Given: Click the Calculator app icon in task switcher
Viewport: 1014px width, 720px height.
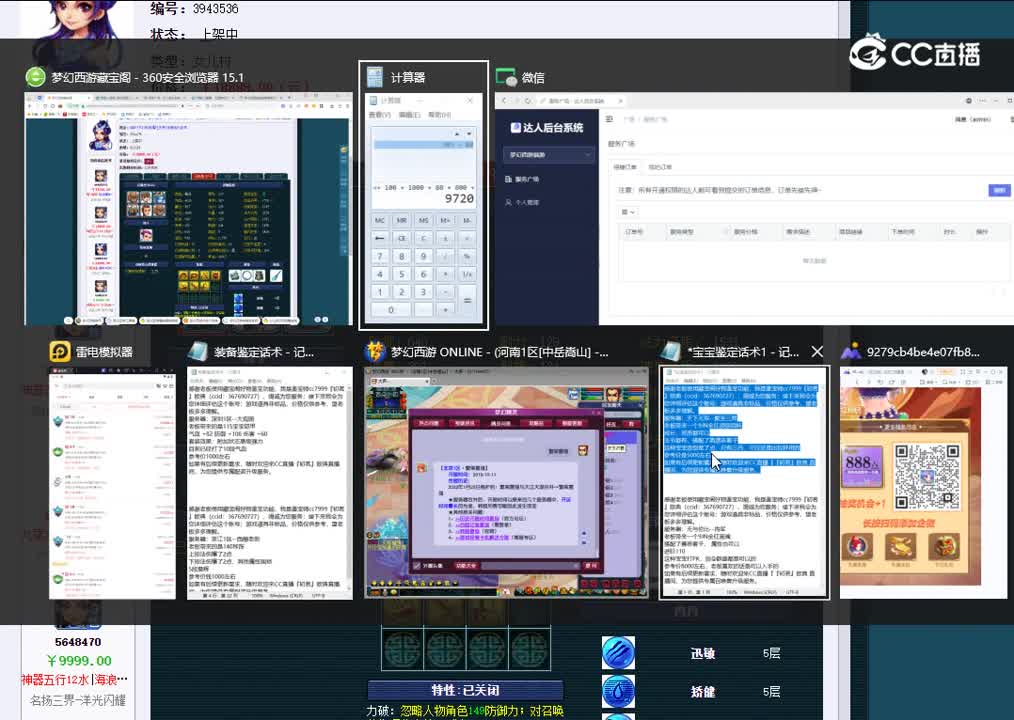Looking at the screenshot, I should (374, 77).
